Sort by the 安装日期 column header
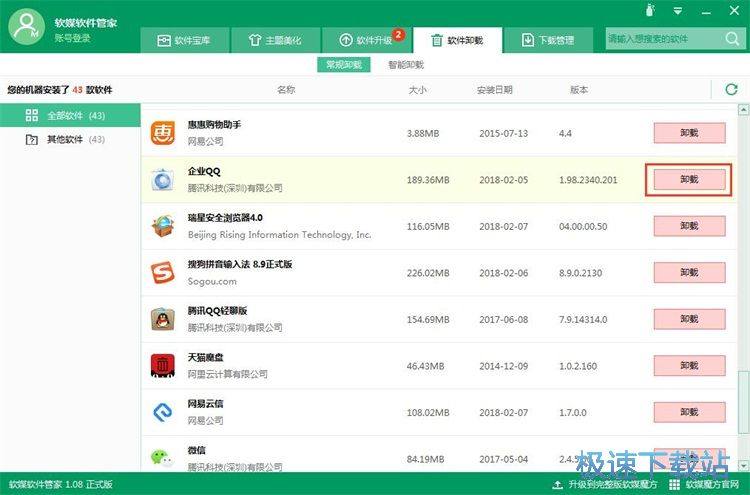 [495, 89]
